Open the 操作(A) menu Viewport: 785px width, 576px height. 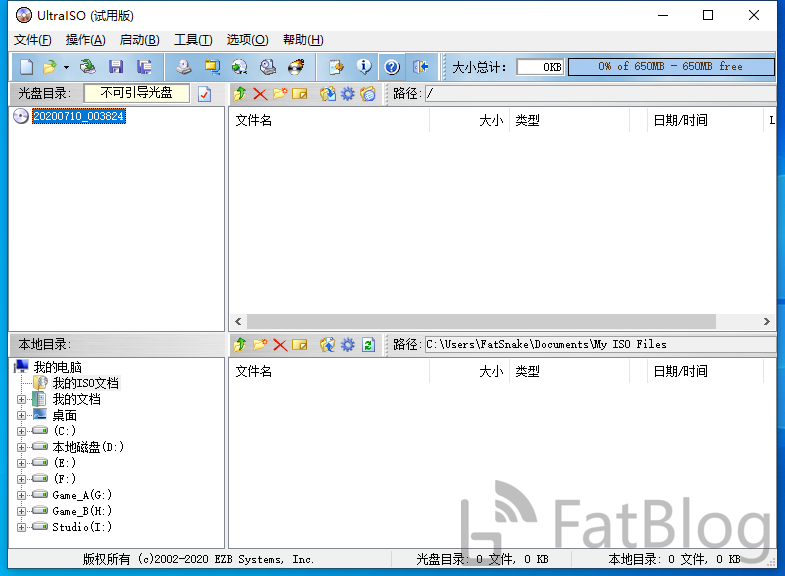coord(86,40)
